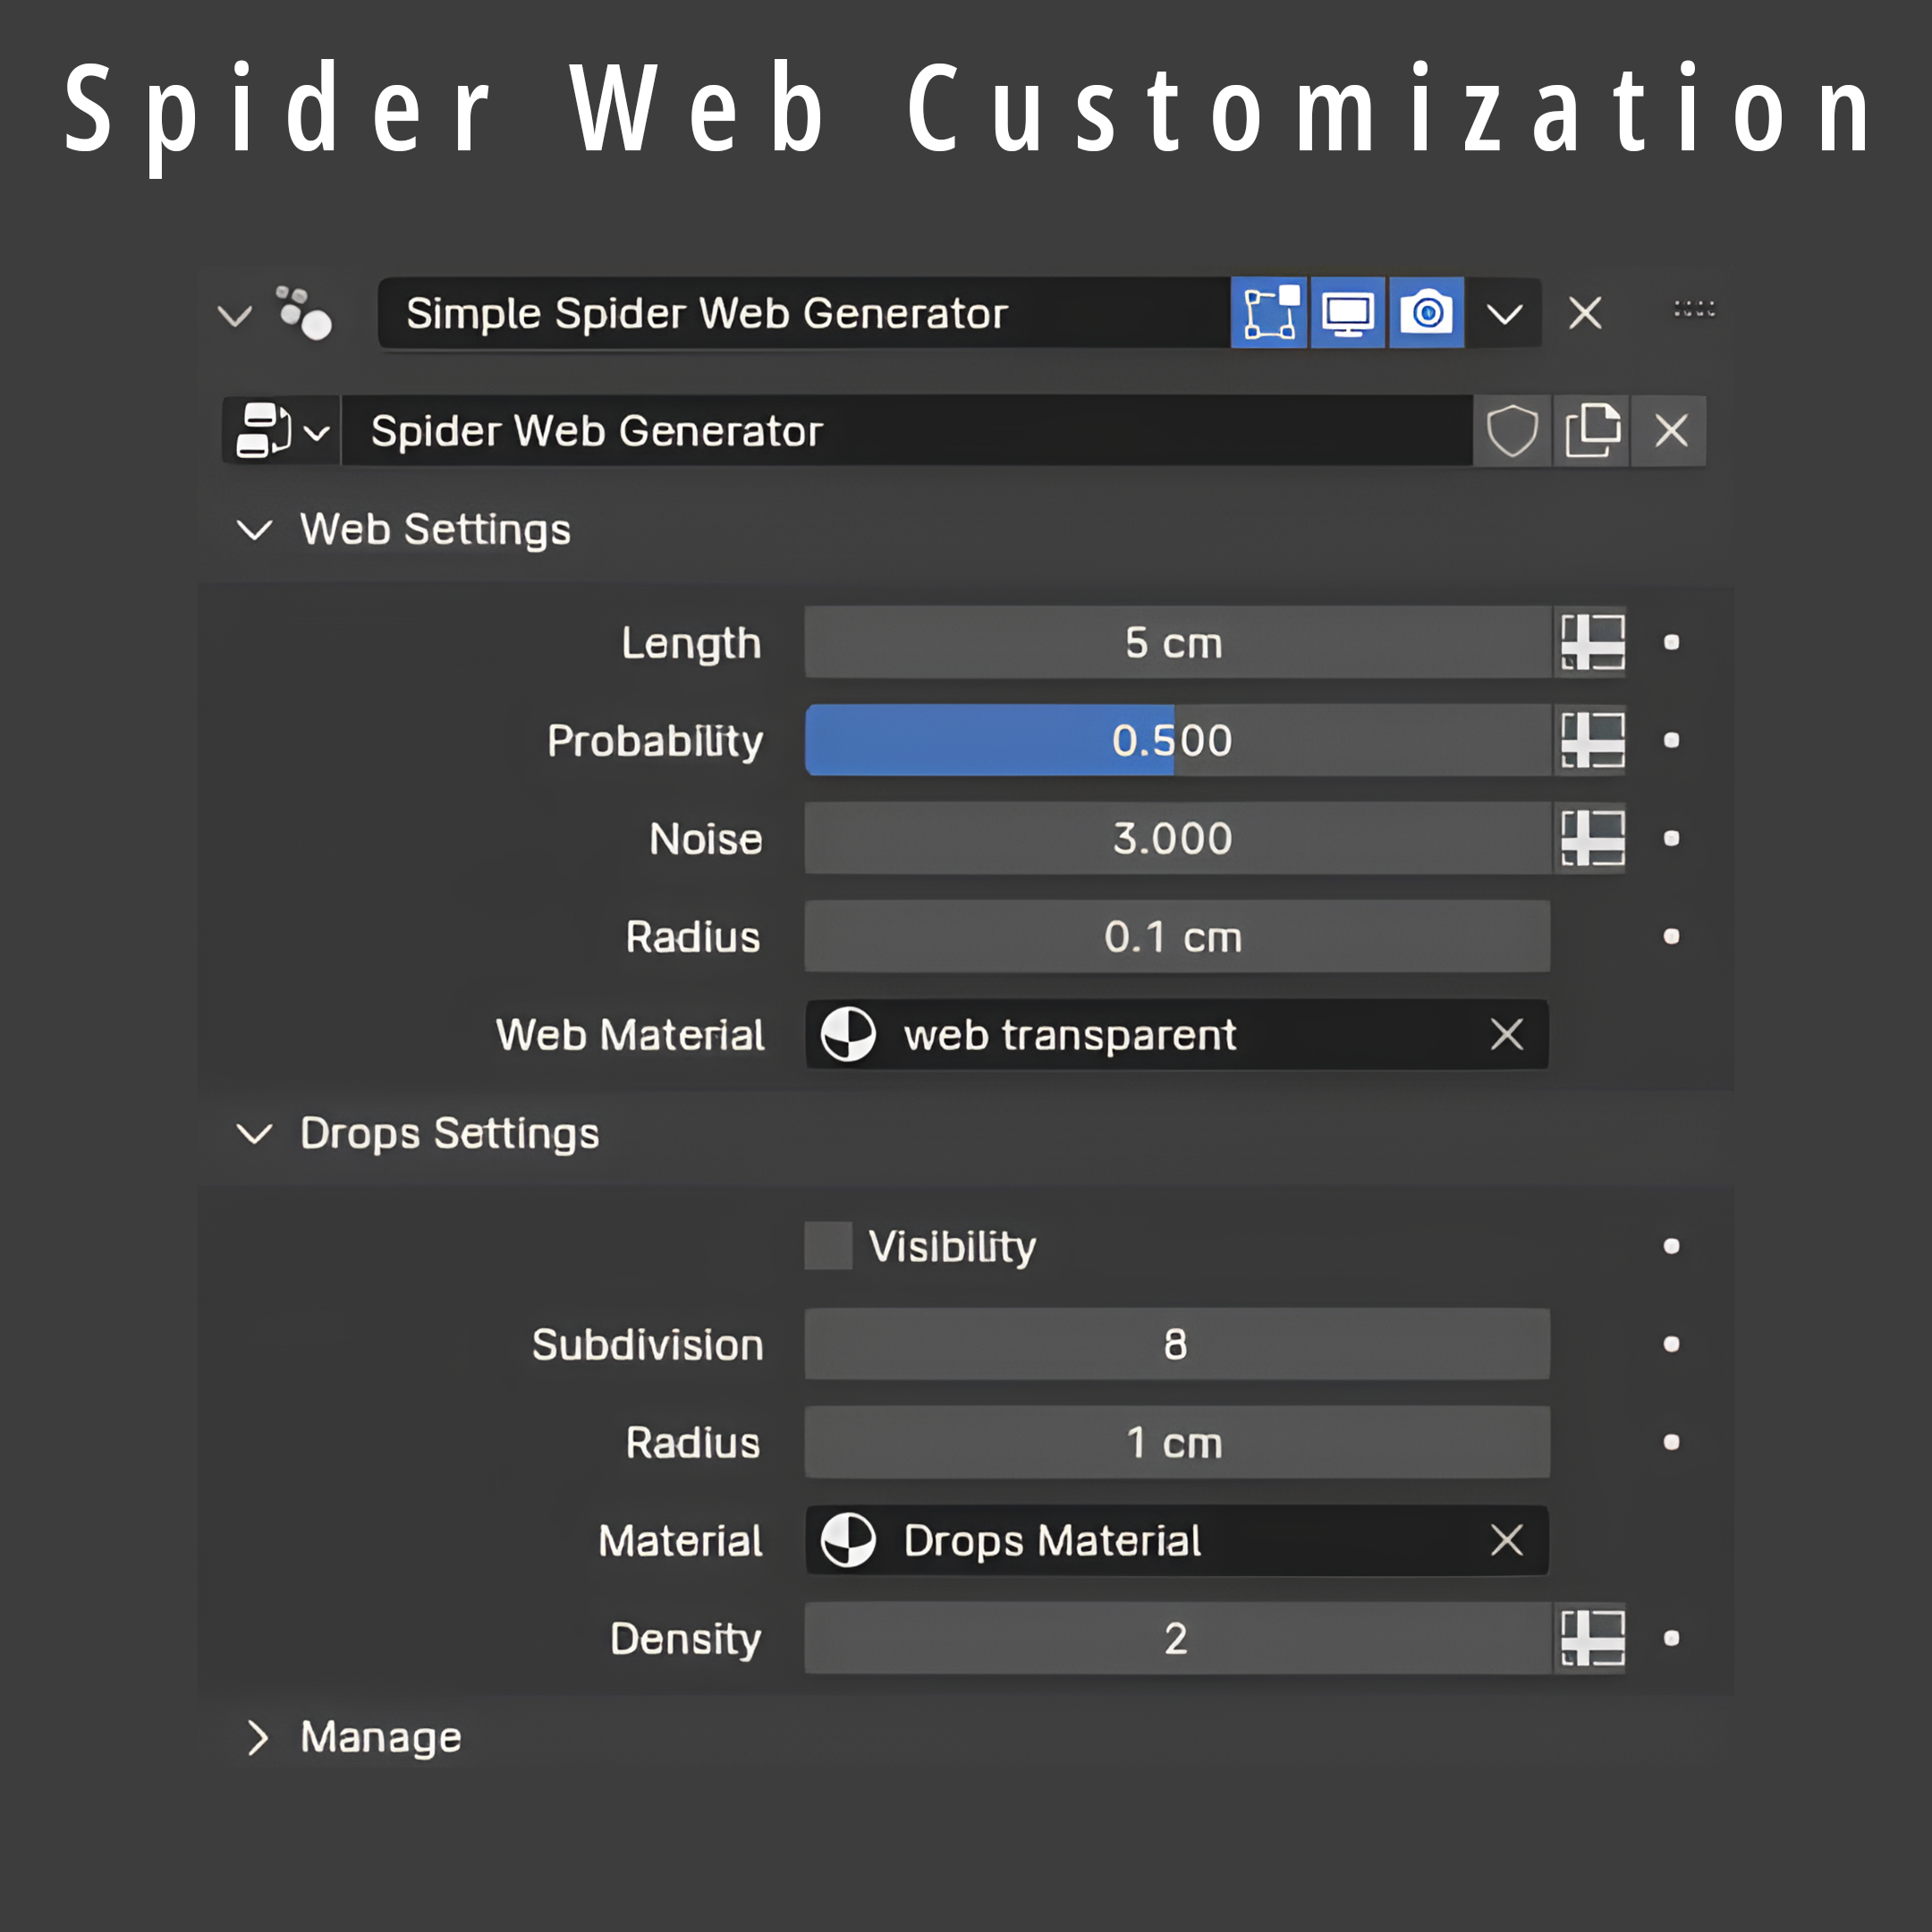Click the Density value field 2
This screenshot has width=1932, height=1932.
click(1177, 1638)
